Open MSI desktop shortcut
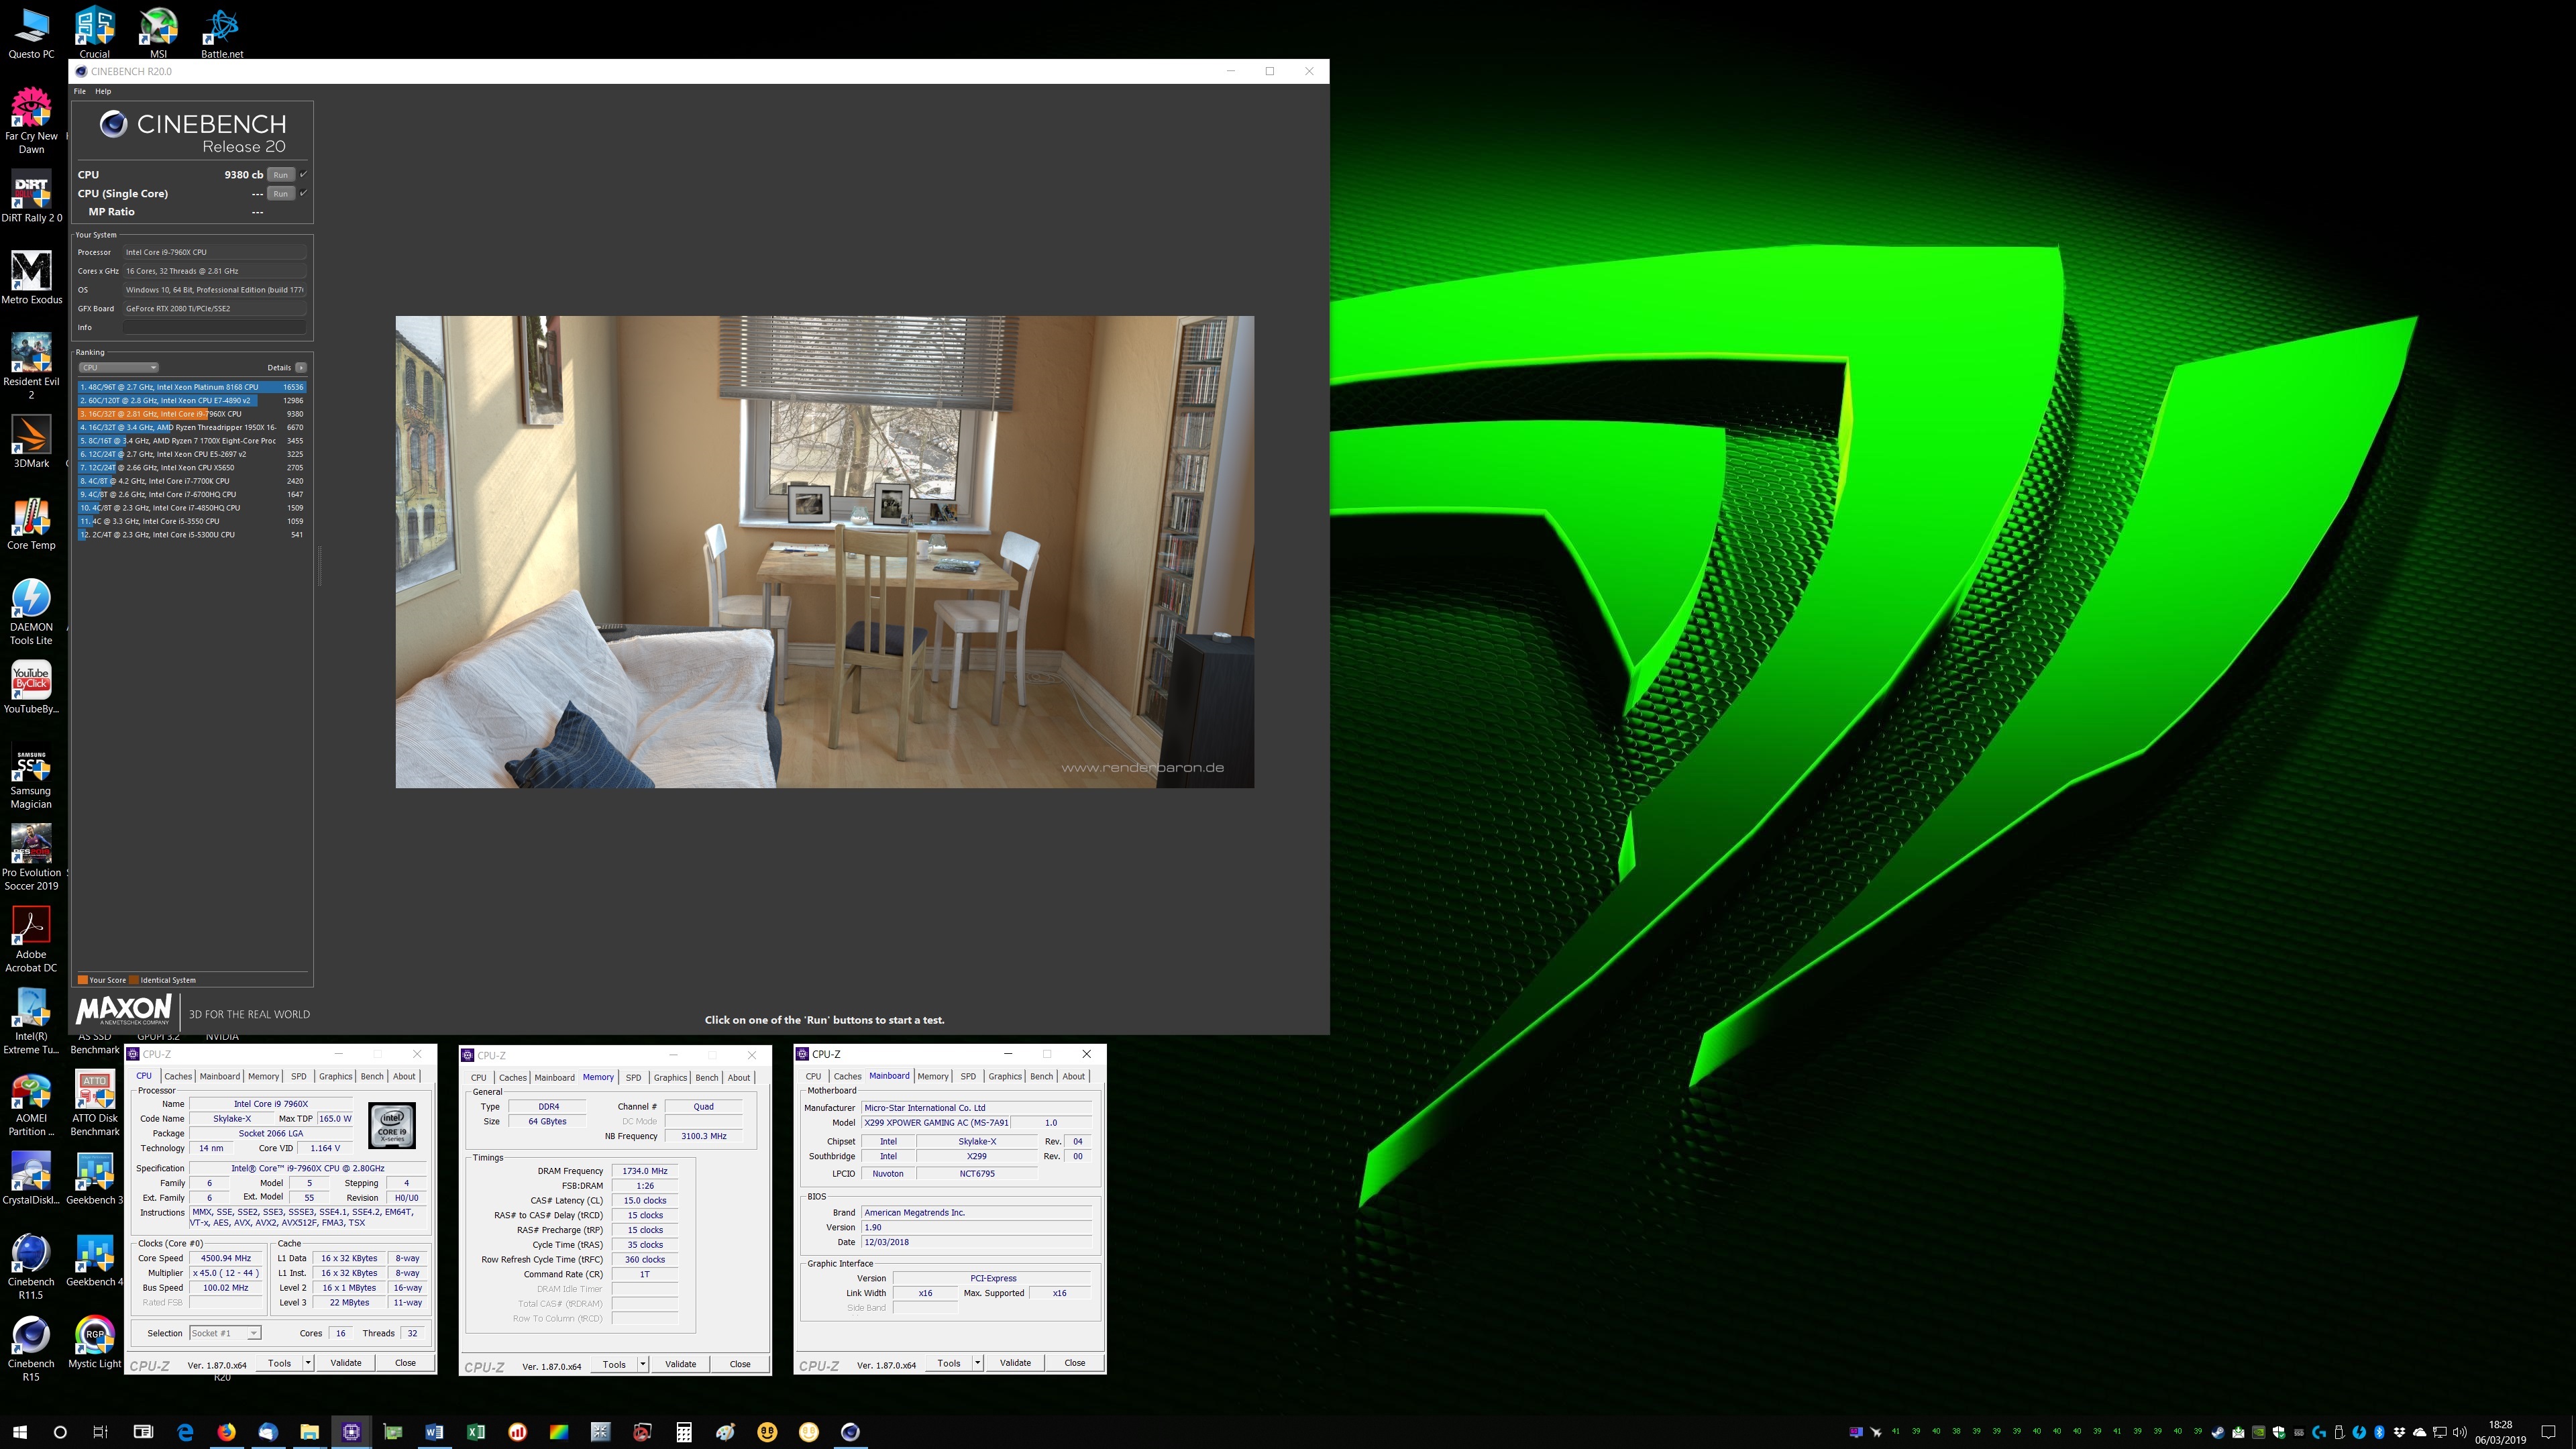Image resolution: width=2576 pixels, height=1449 pixels. [x=158, y=32]
